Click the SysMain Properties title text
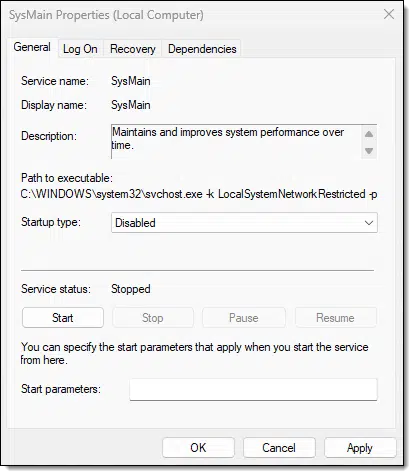Screen dimensions: 414x476 coord(106,15)
